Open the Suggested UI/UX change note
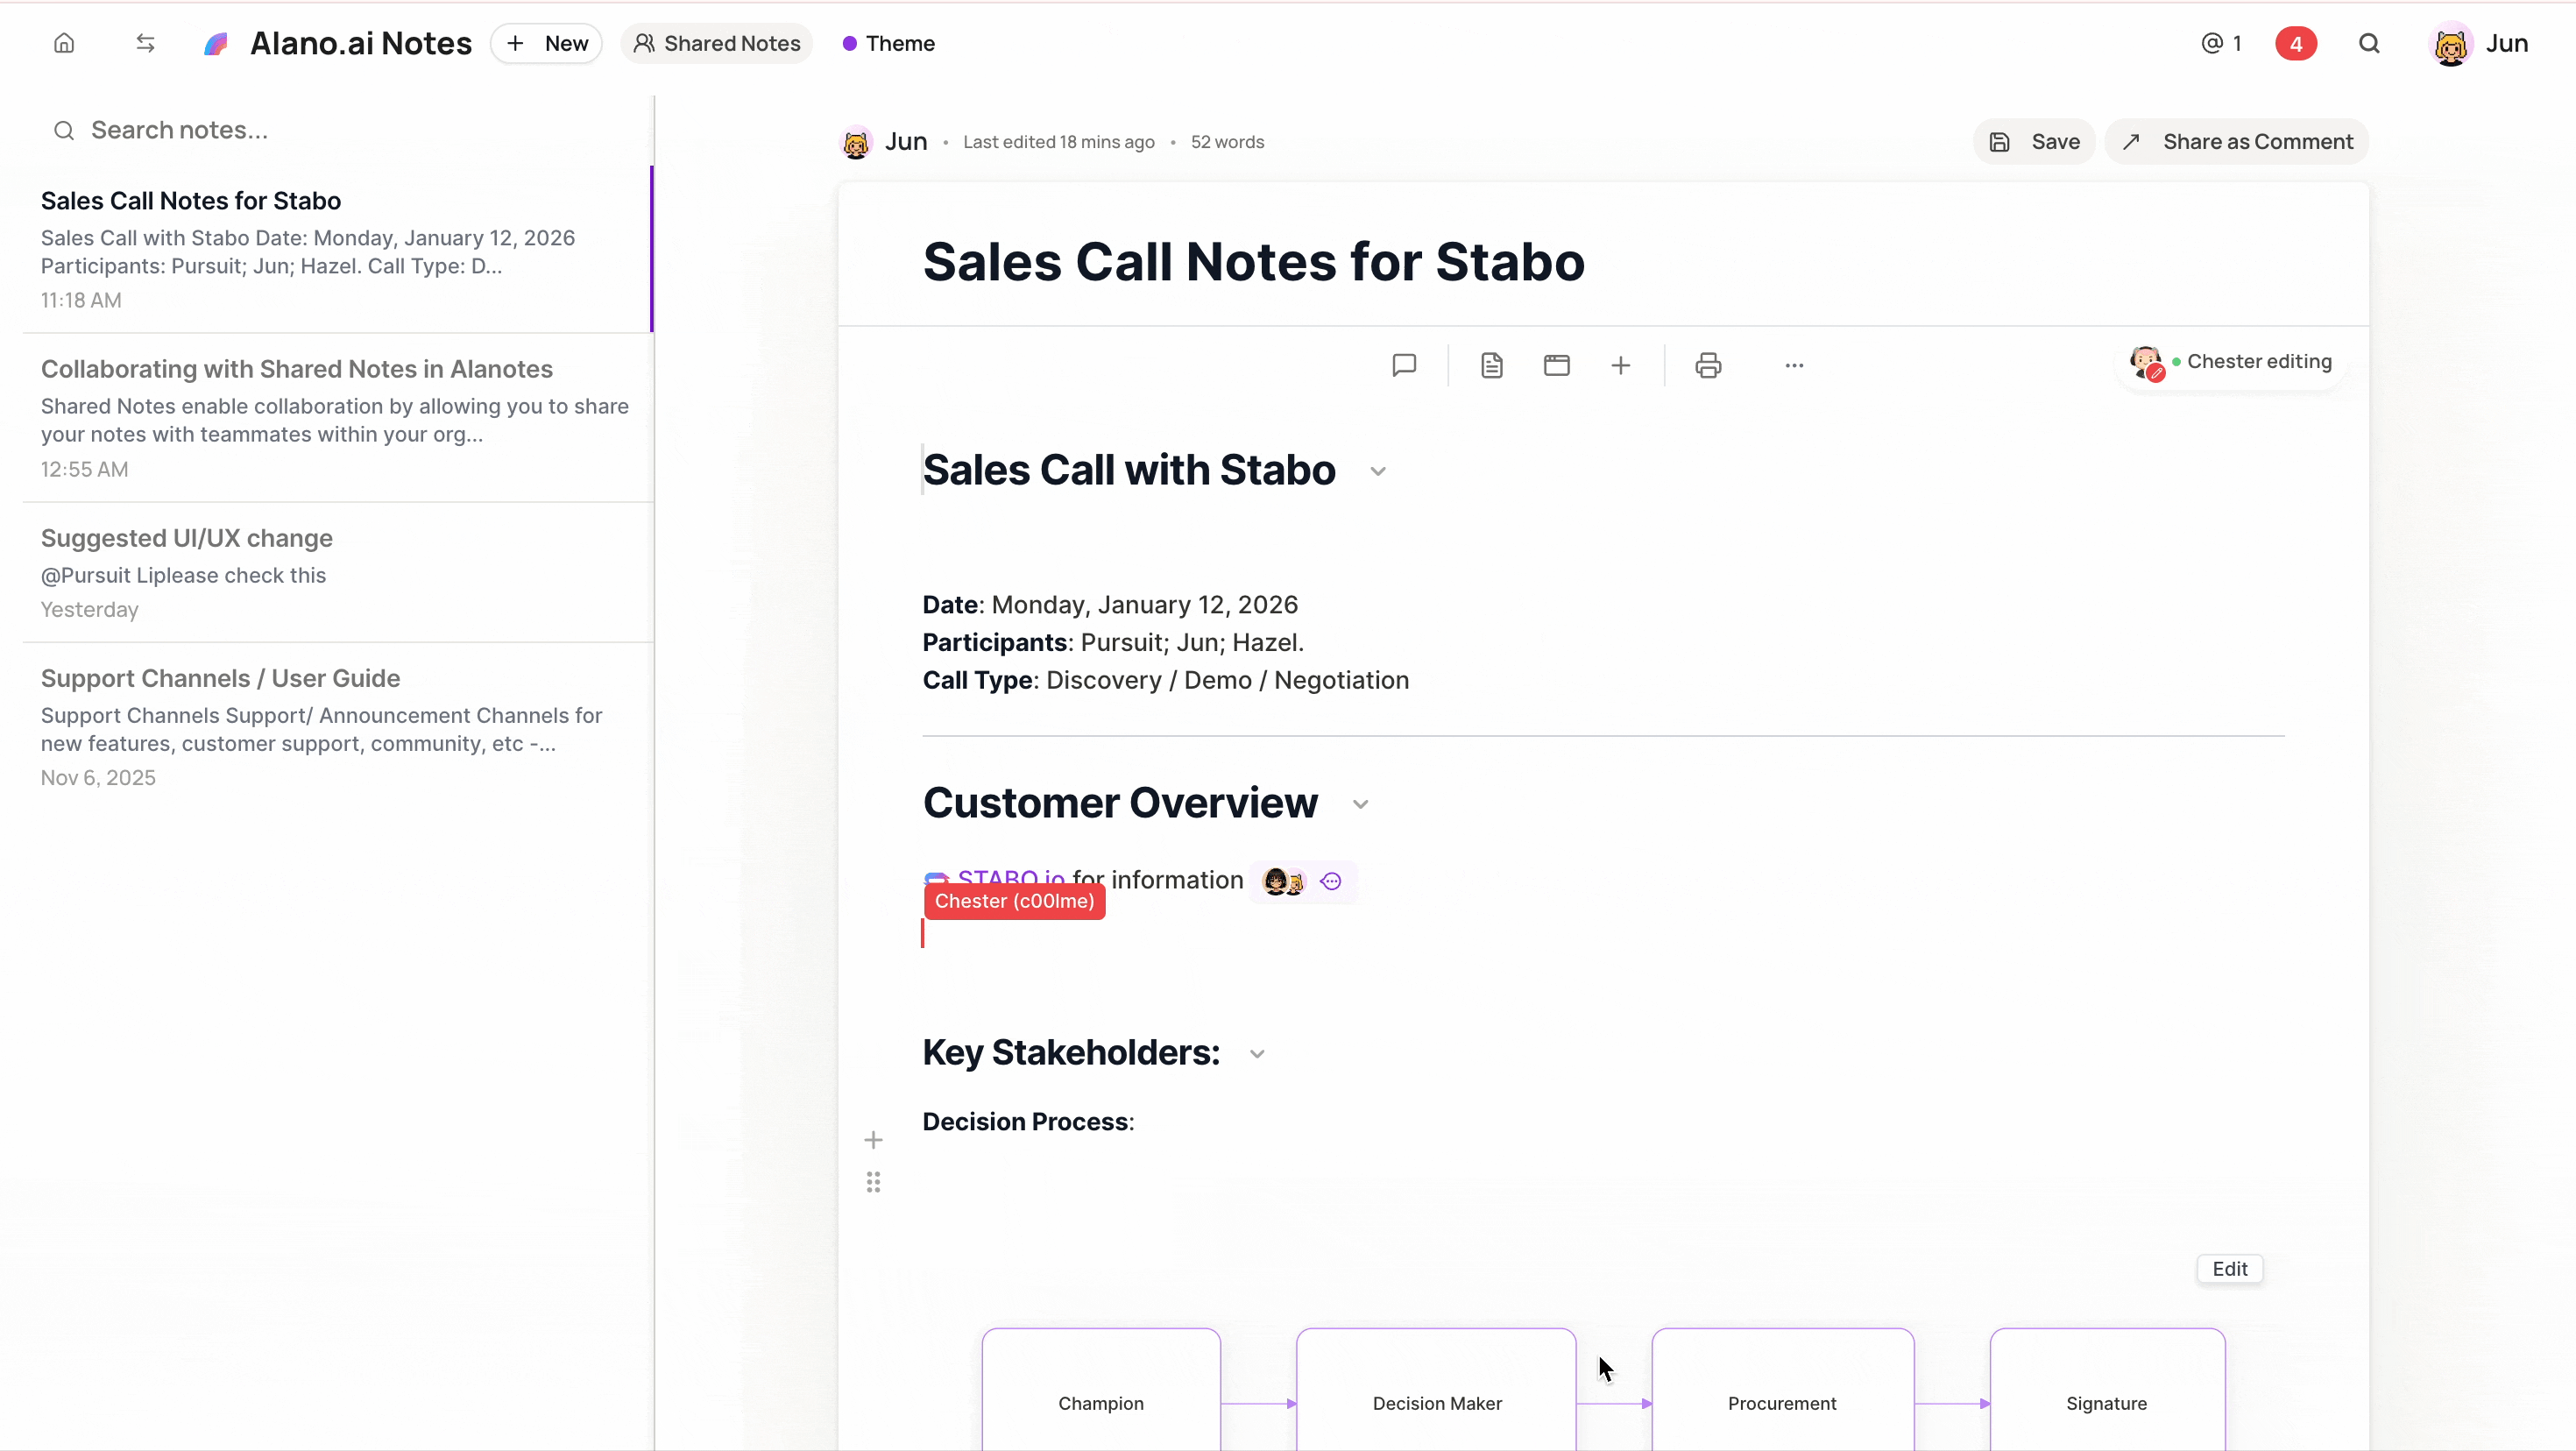Screen dimensions: 2576x1451 click(x=187, y=538)
